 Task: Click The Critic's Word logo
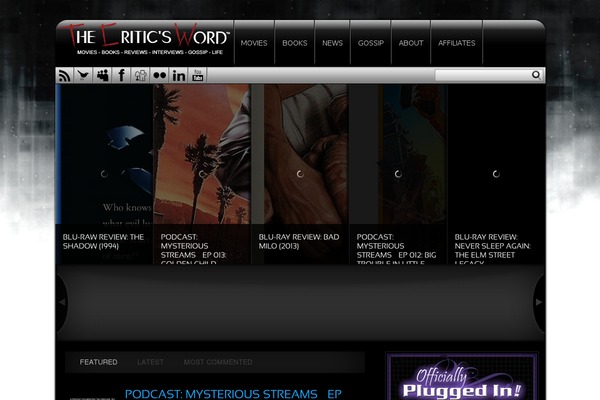pyautogui.click(x=147, y=39)
